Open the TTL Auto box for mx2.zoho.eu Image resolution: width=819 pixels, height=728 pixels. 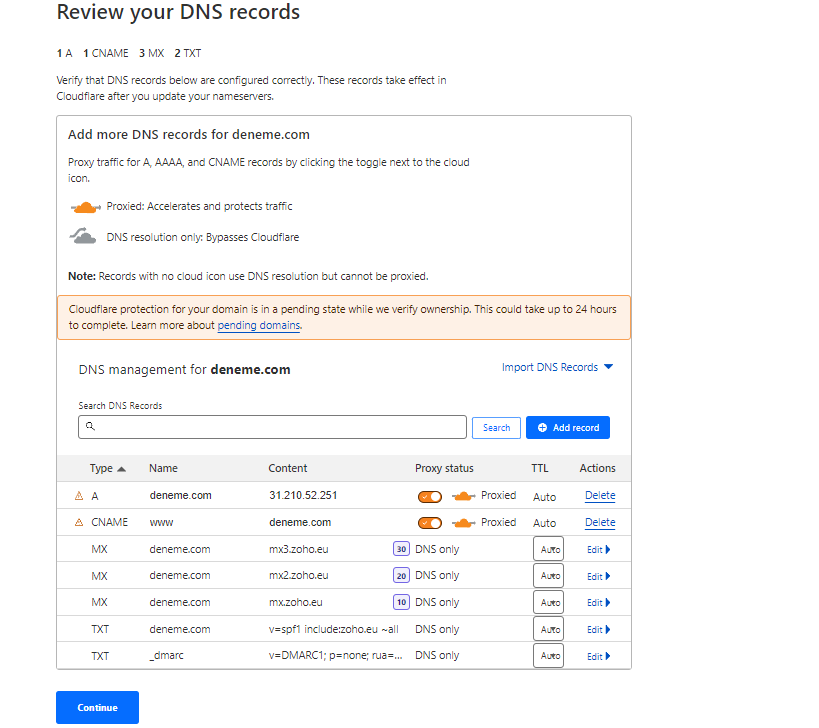point(548,576)
